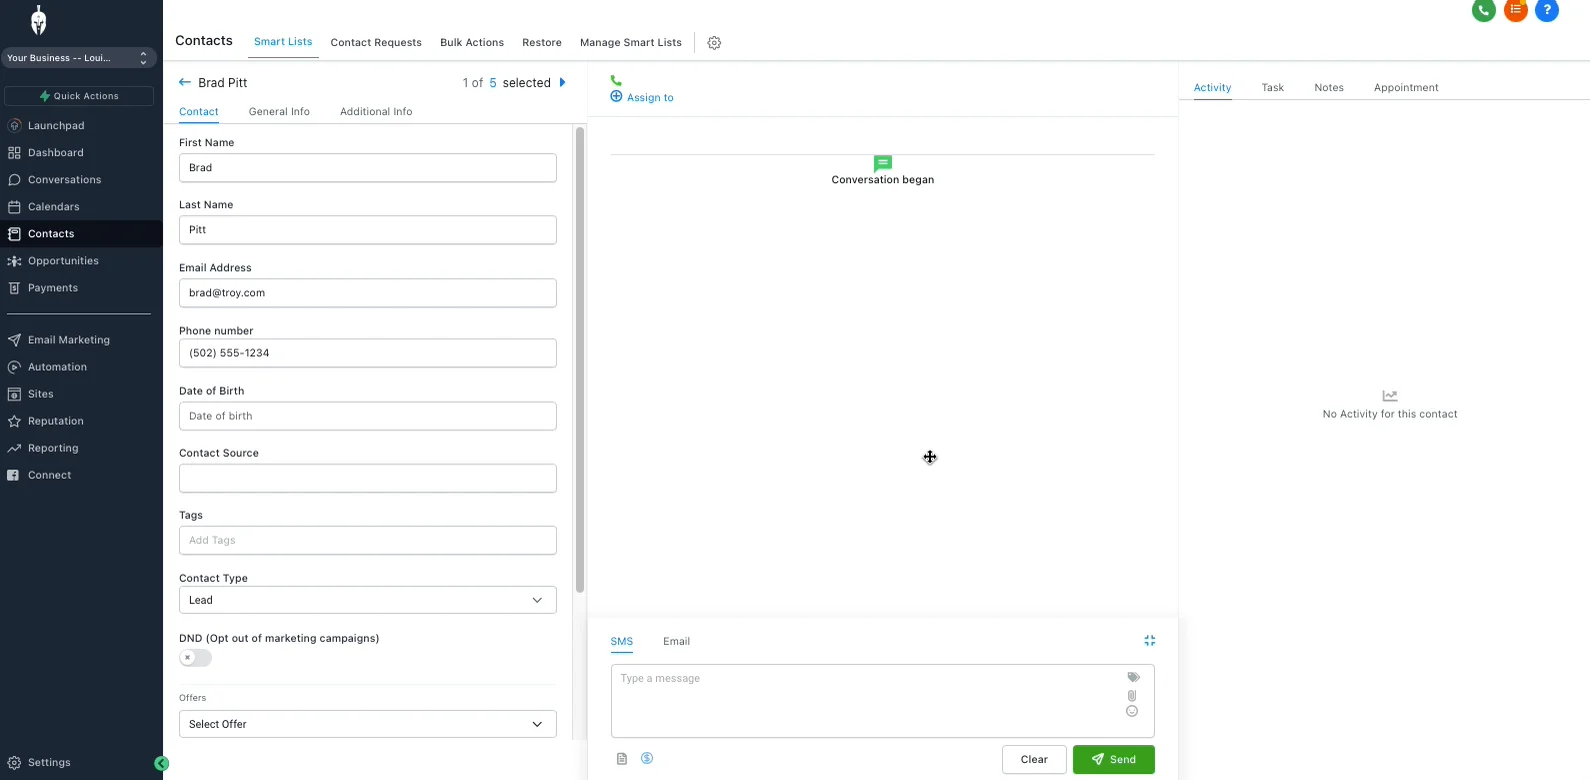The height and width of the screenshot is (780, 1590).
Task: Collapse the message composer panel icon
Action: pyautogui.click(x=1150, y=640)
